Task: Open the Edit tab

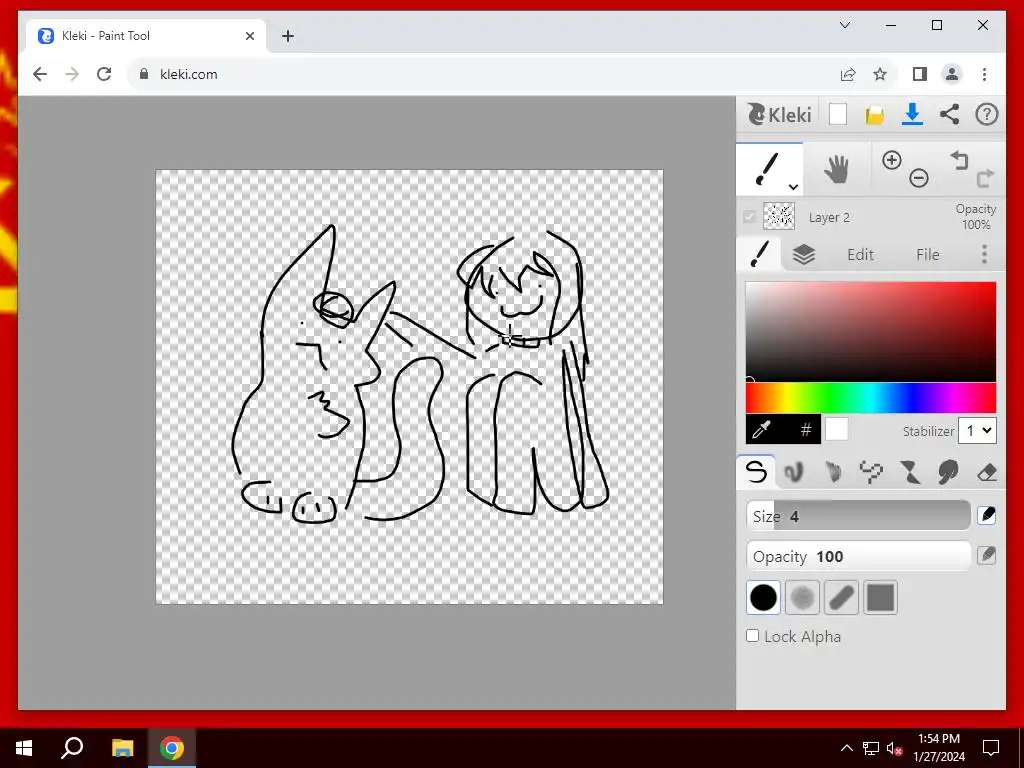Action: [x=860, y=255]
